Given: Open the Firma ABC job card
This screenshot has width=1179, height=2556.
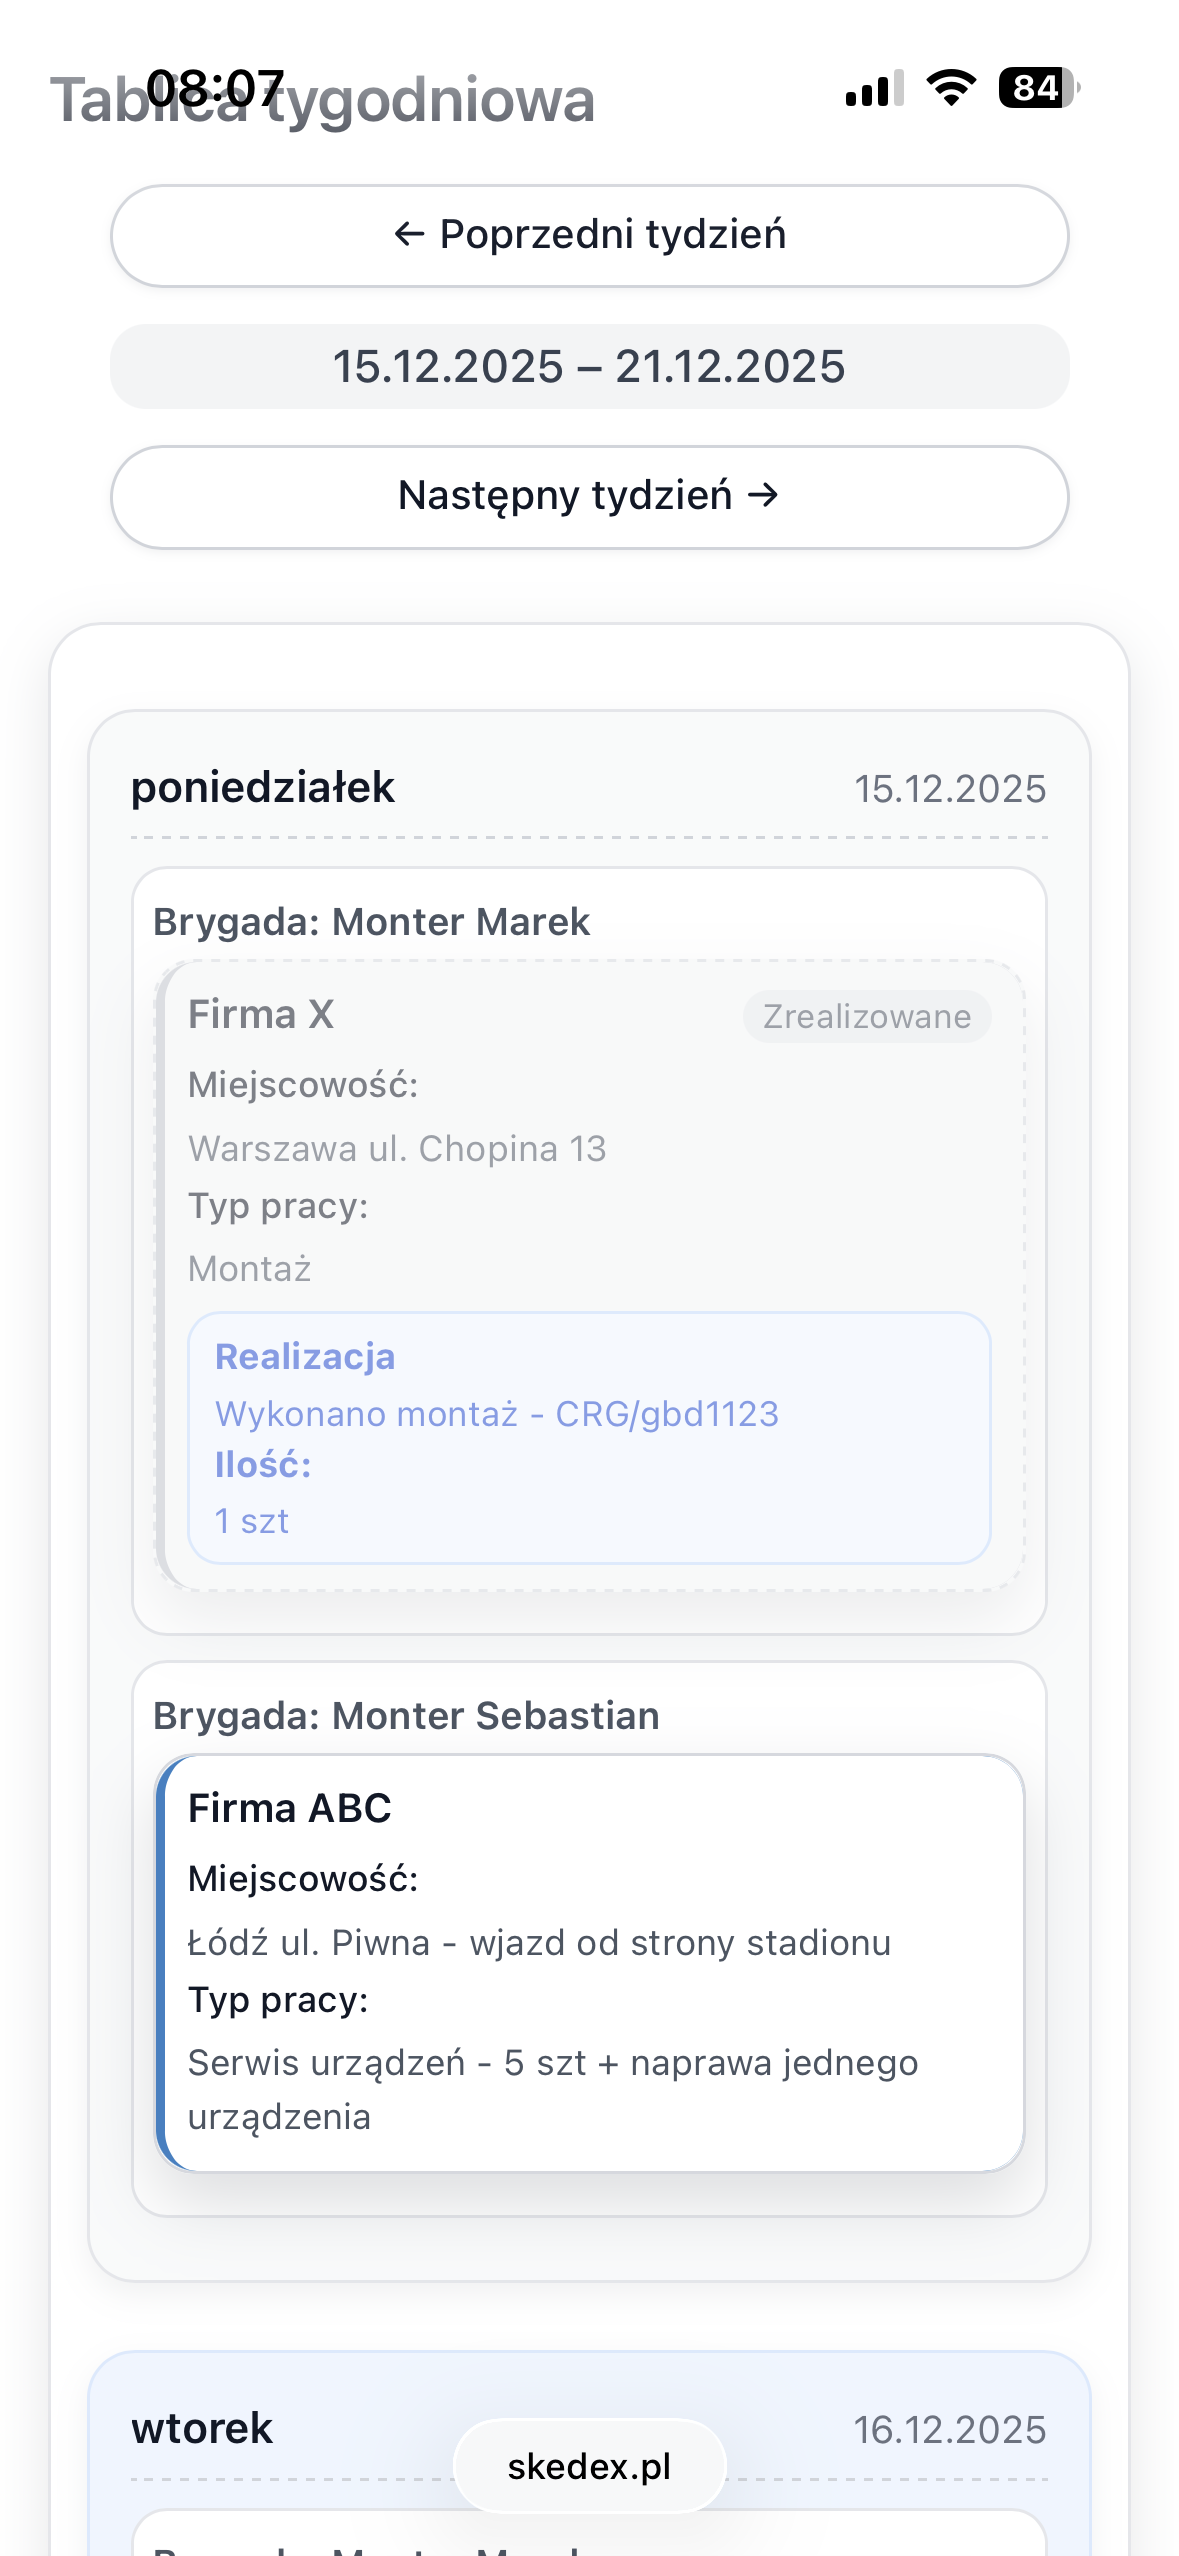Looking at the screenshot, I should coord(589,1963).
